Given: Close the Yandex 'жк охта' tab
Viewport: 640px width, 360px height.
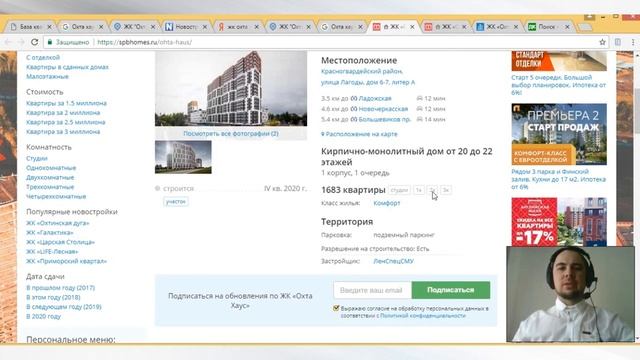Looking at the screenshot, I should tap(257, 27).
